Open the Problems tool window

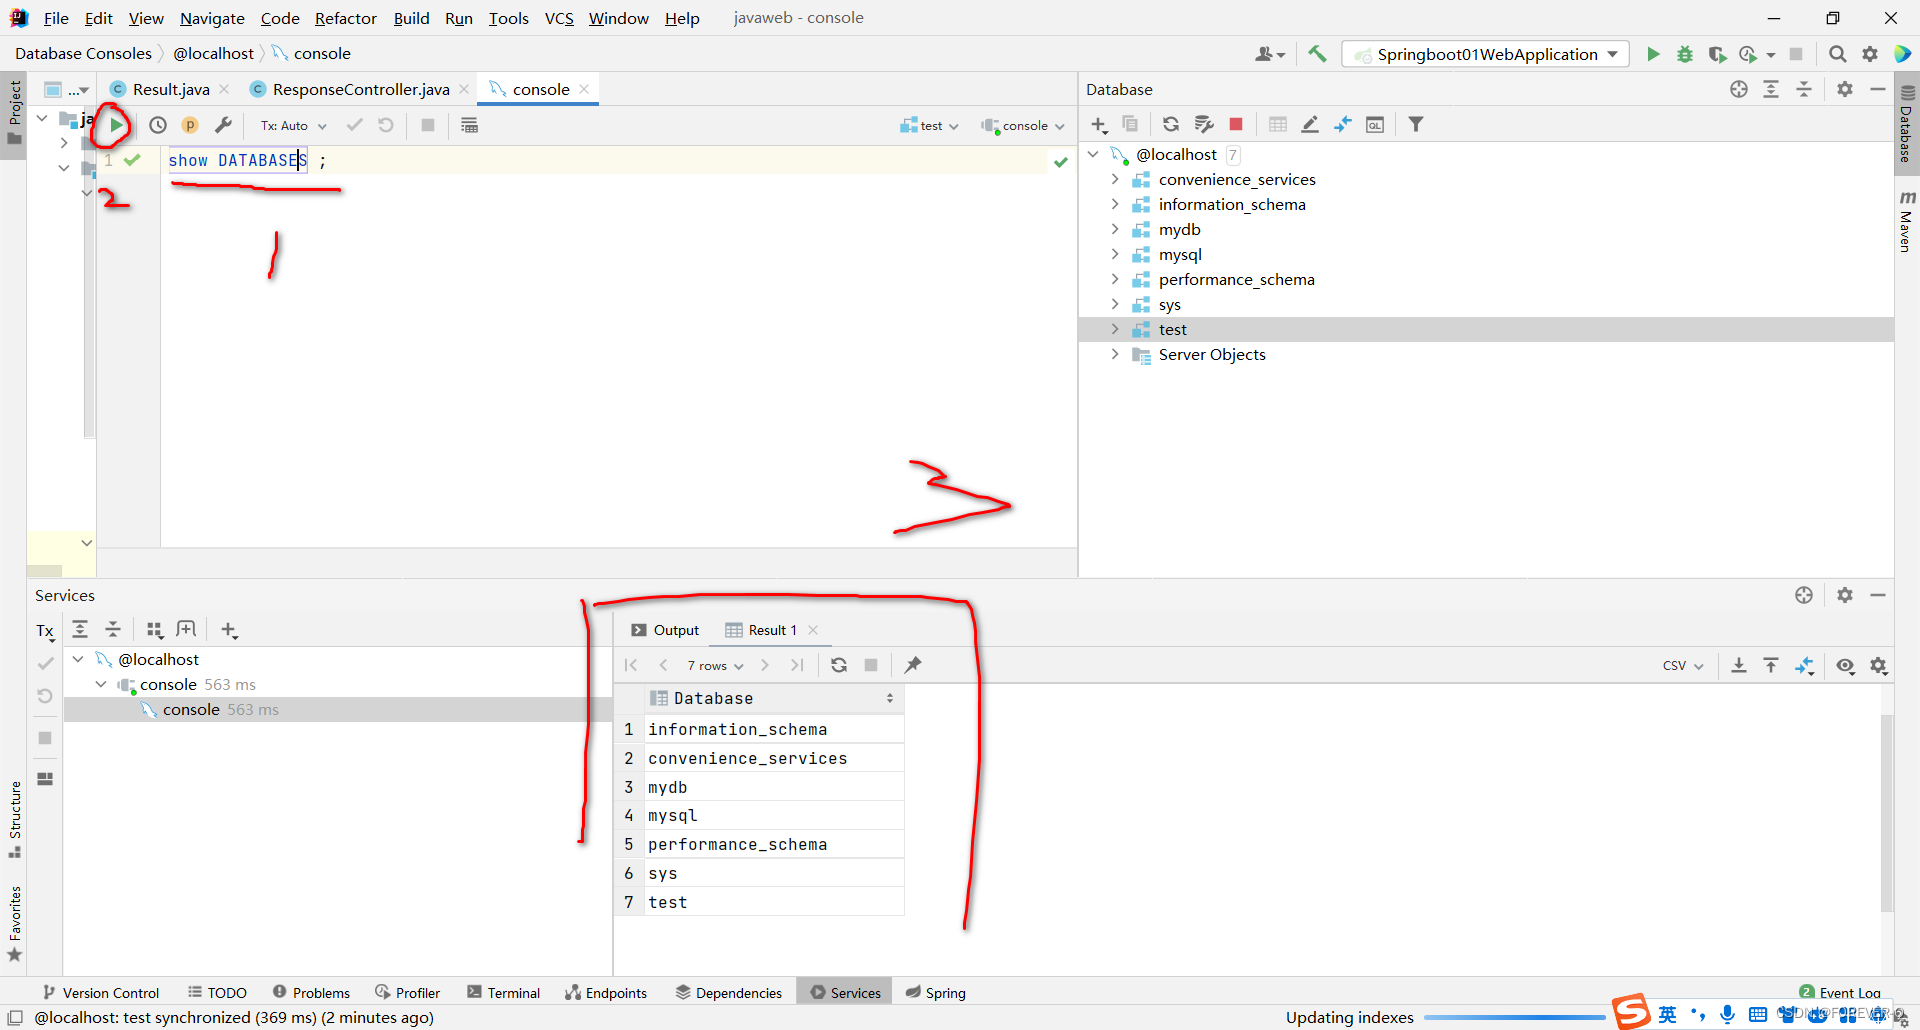pos(311,993)
